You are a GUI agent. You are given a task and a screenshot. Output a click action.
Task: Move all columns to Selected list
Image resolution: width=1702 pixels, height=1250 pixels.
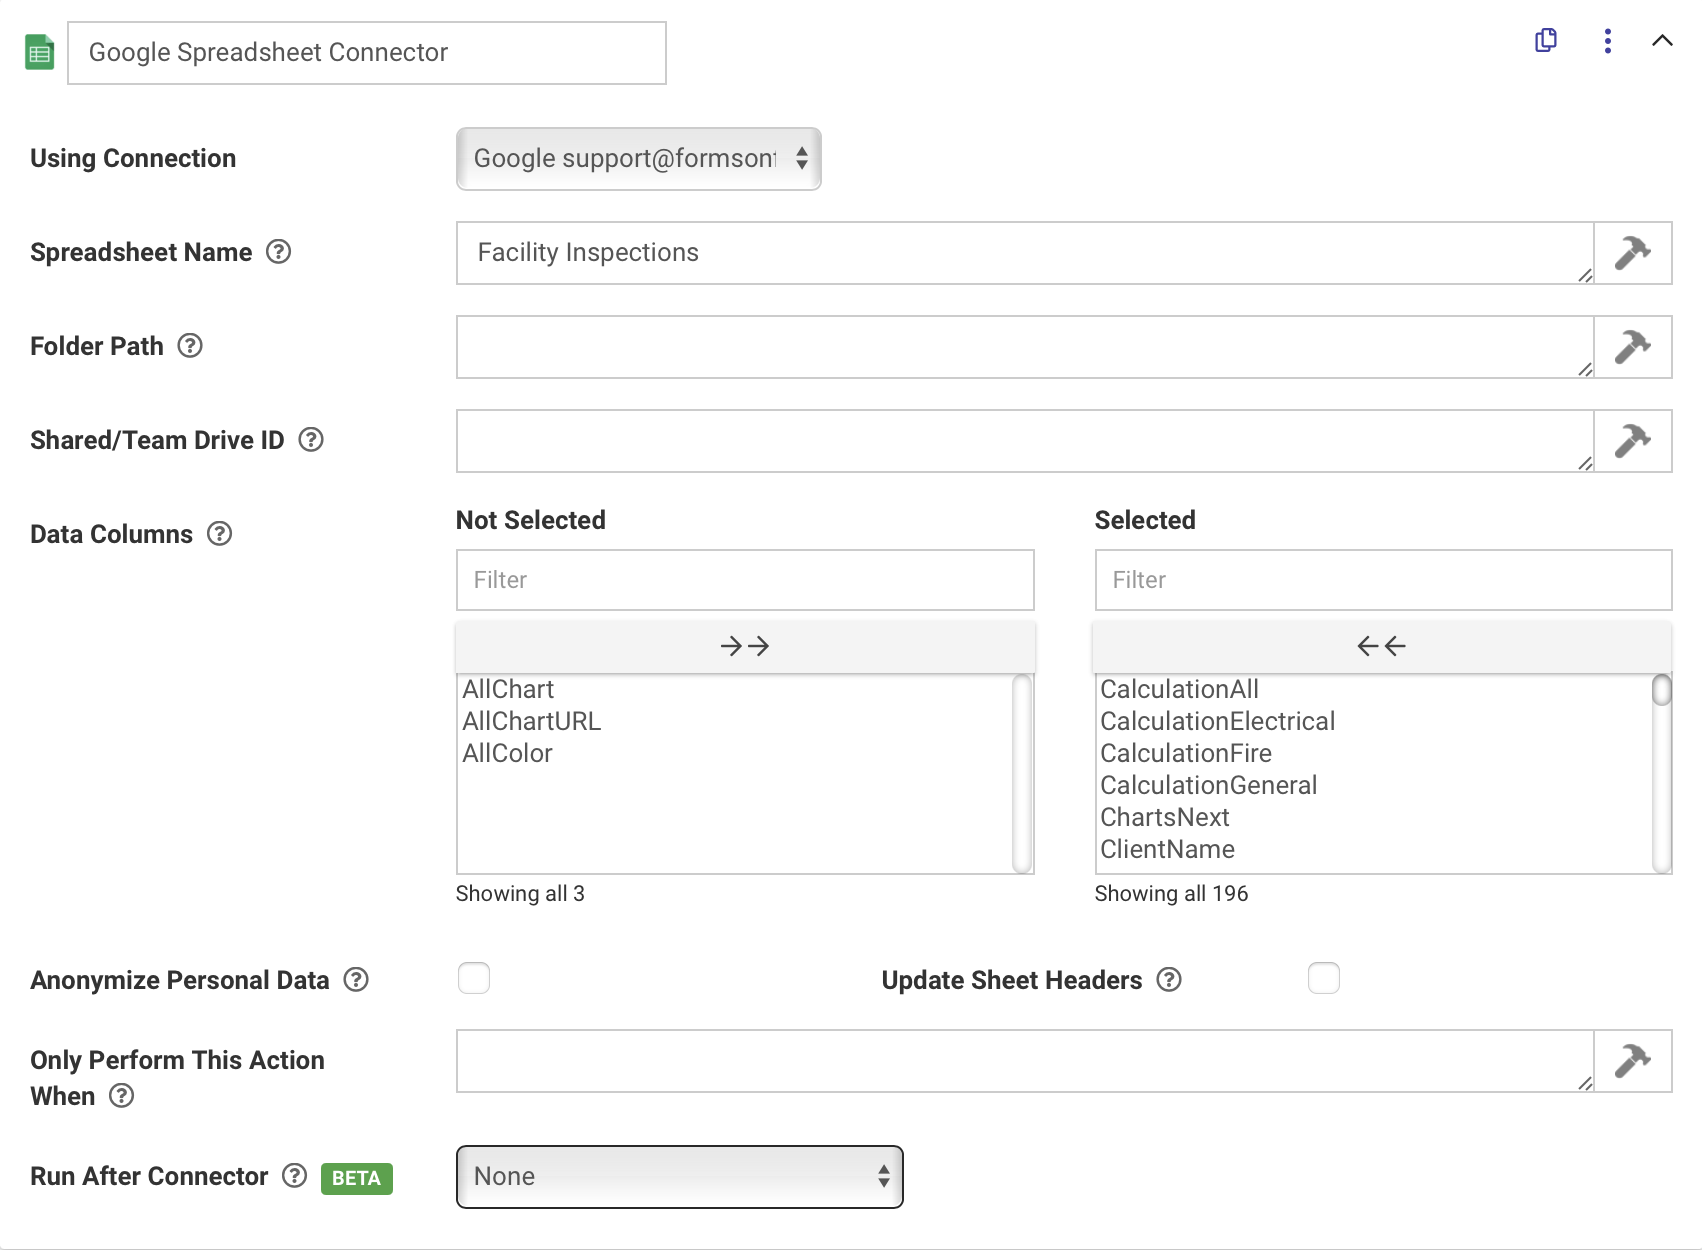(x=745, y=646)
